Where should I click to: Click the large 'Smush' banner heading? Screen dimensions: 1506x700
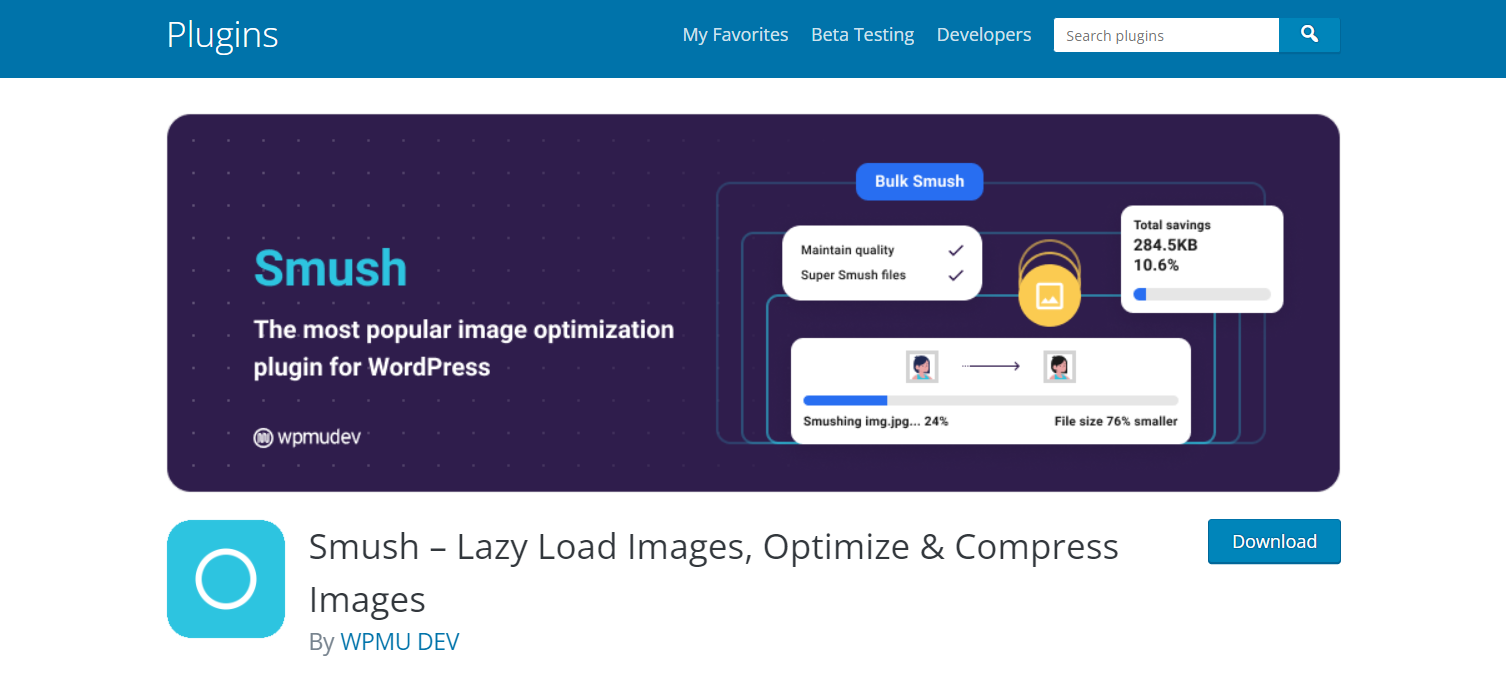tap(330, 268)
